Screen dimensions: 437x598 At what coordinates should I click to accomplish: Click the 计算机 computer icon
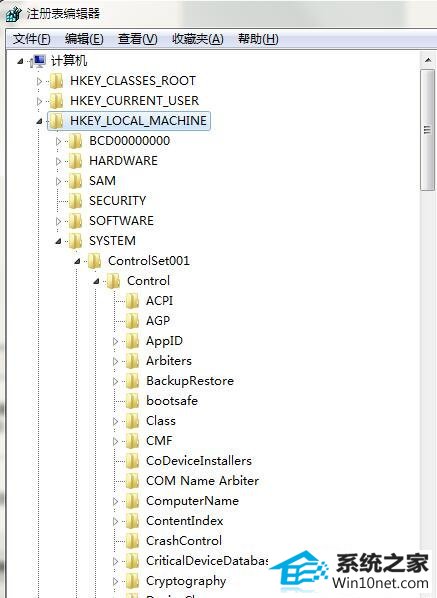(x=39, y=61)
